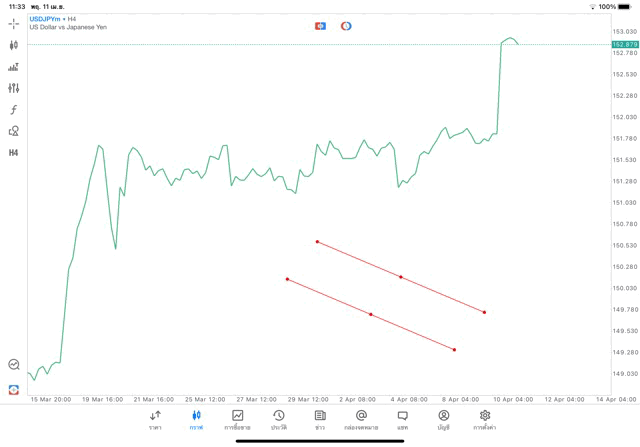This screenshot has height=447, width=640.
Task: Open the การตั้งค่า (Settings) tab
Action: pos(485,419)
